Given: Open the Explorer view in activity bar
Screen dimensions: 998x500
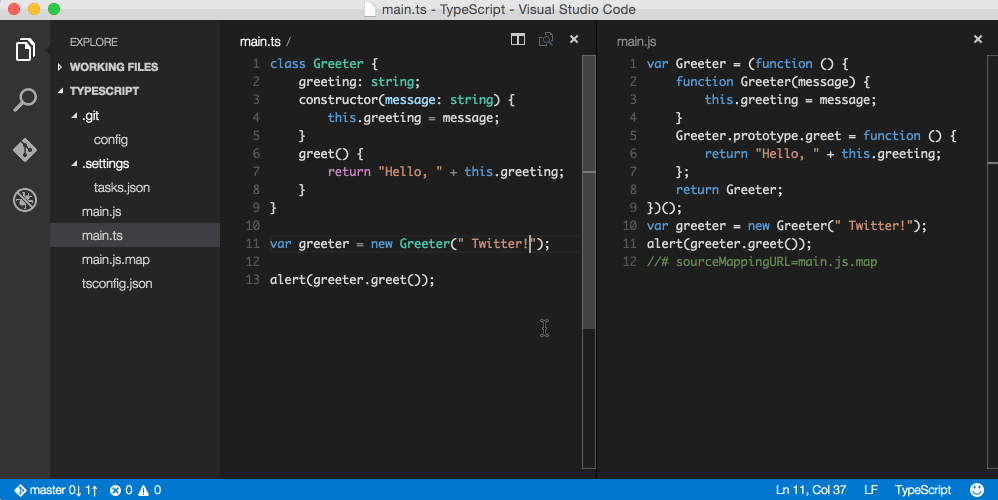Looking at the screenshot, I should 25,50.
